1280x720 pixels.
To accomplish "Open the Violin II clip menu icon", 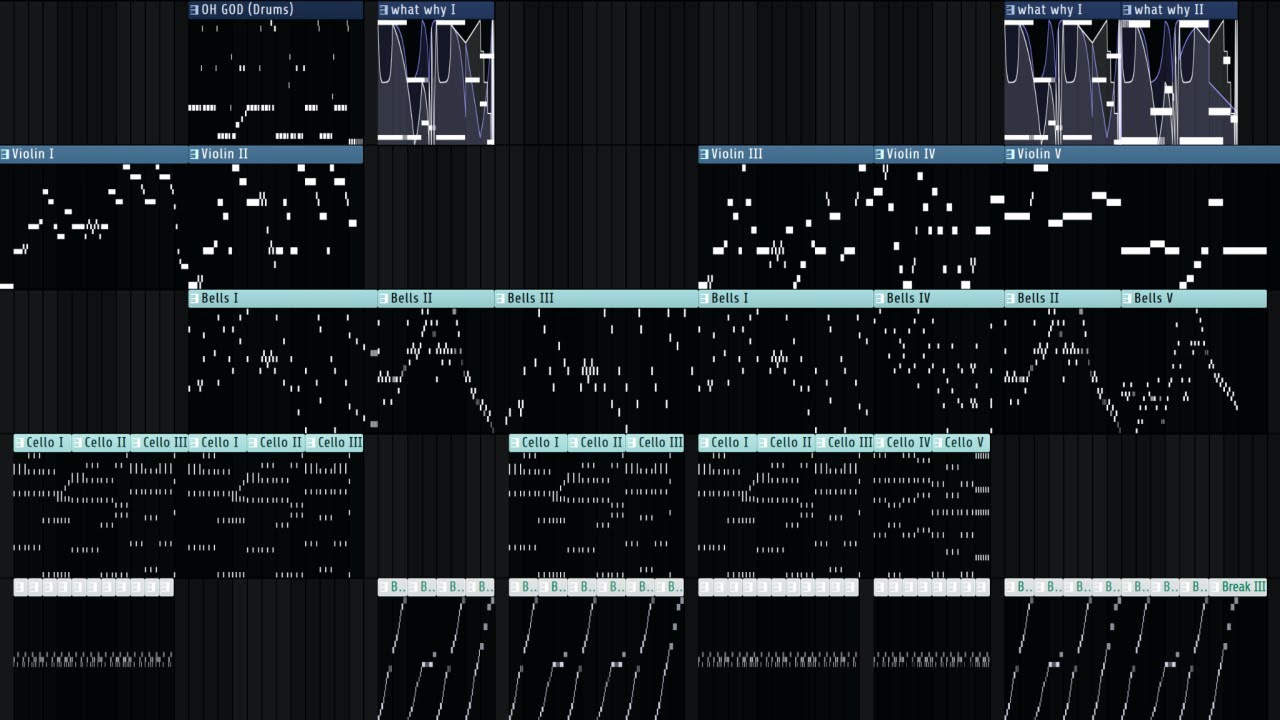I will click(195, 154).
